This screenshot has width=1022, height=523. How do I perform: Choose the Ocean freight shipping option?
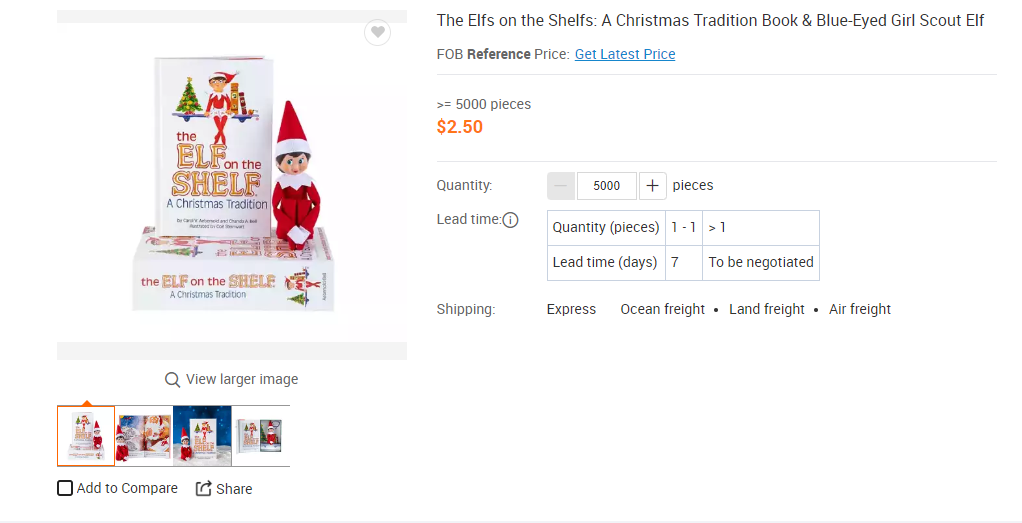pos(662,309)
